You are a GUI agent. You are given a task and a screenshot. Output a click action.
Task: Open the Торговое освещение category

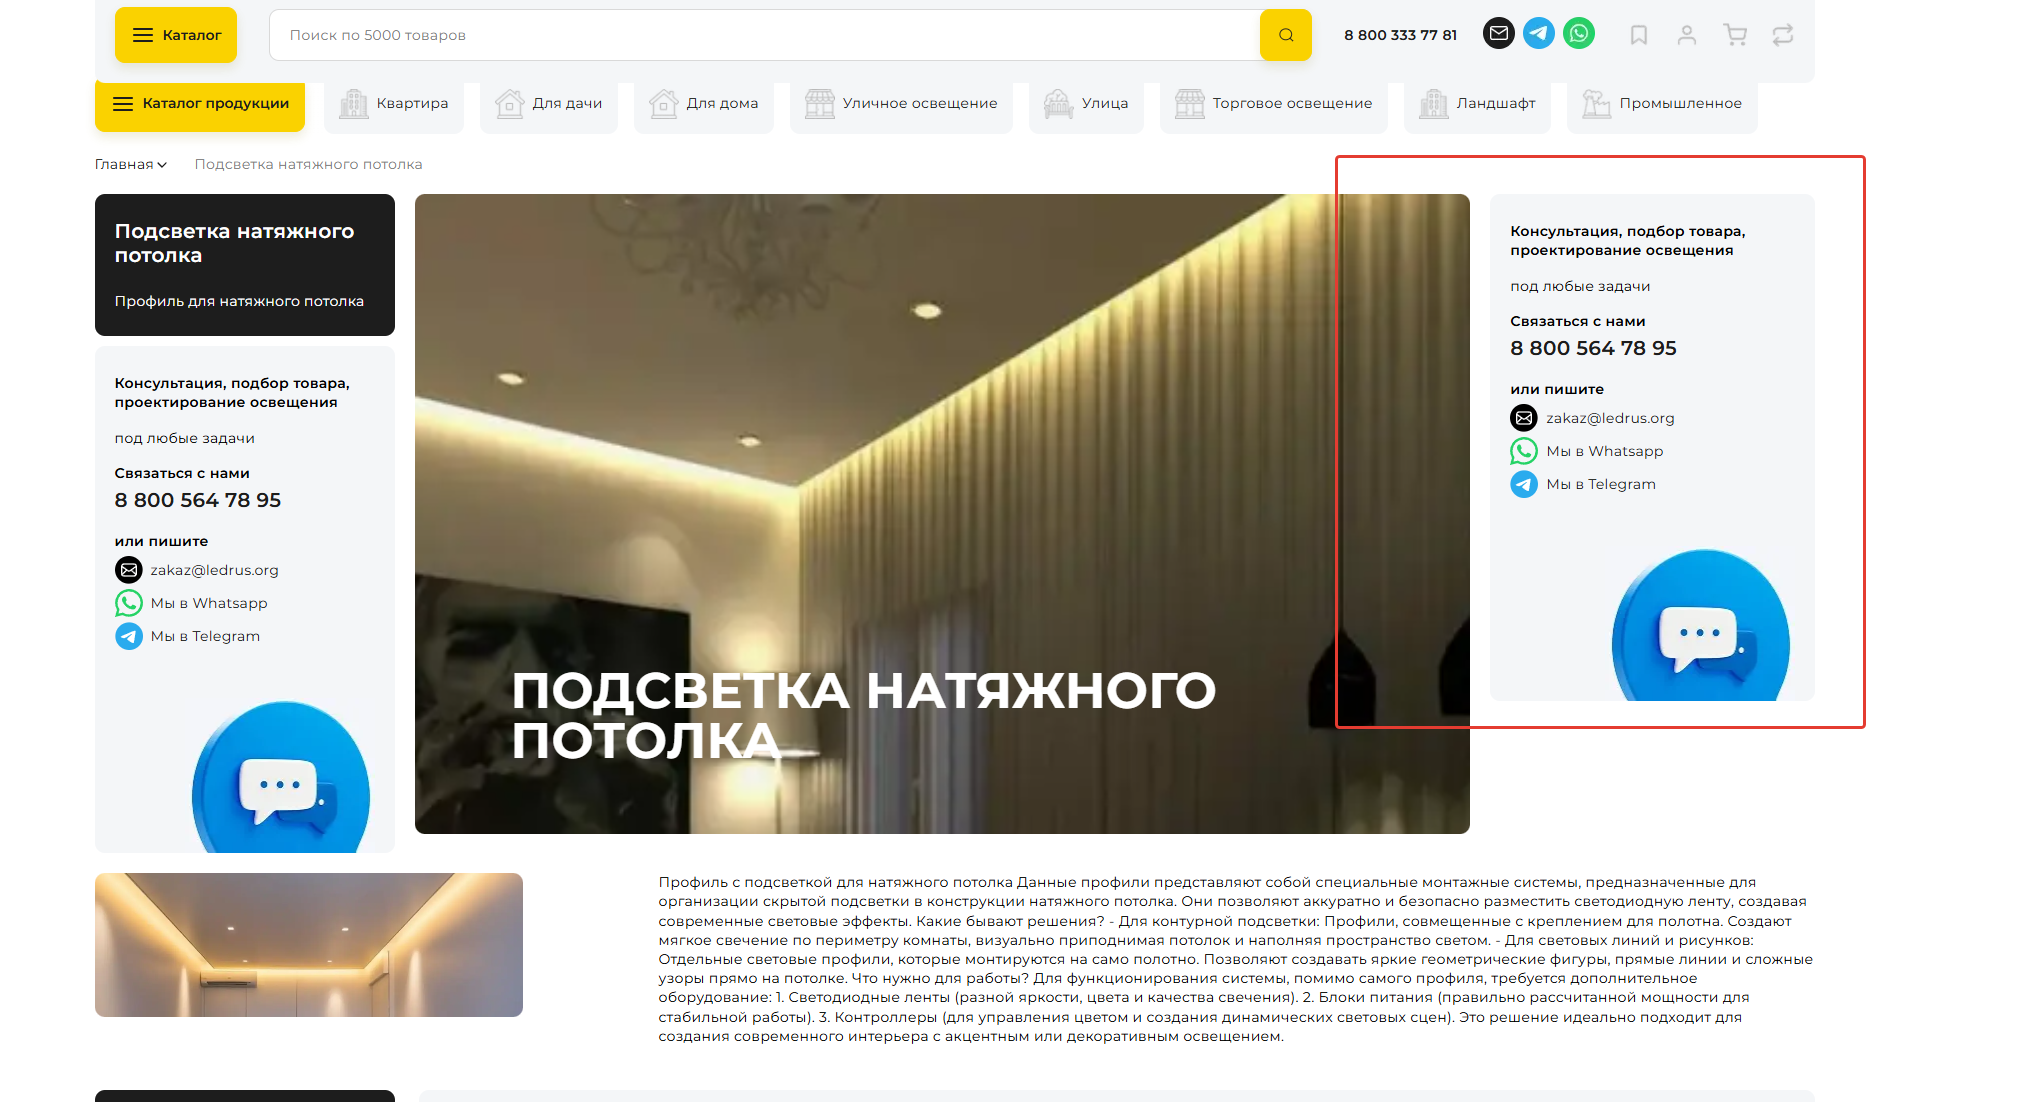point(1273,104)
